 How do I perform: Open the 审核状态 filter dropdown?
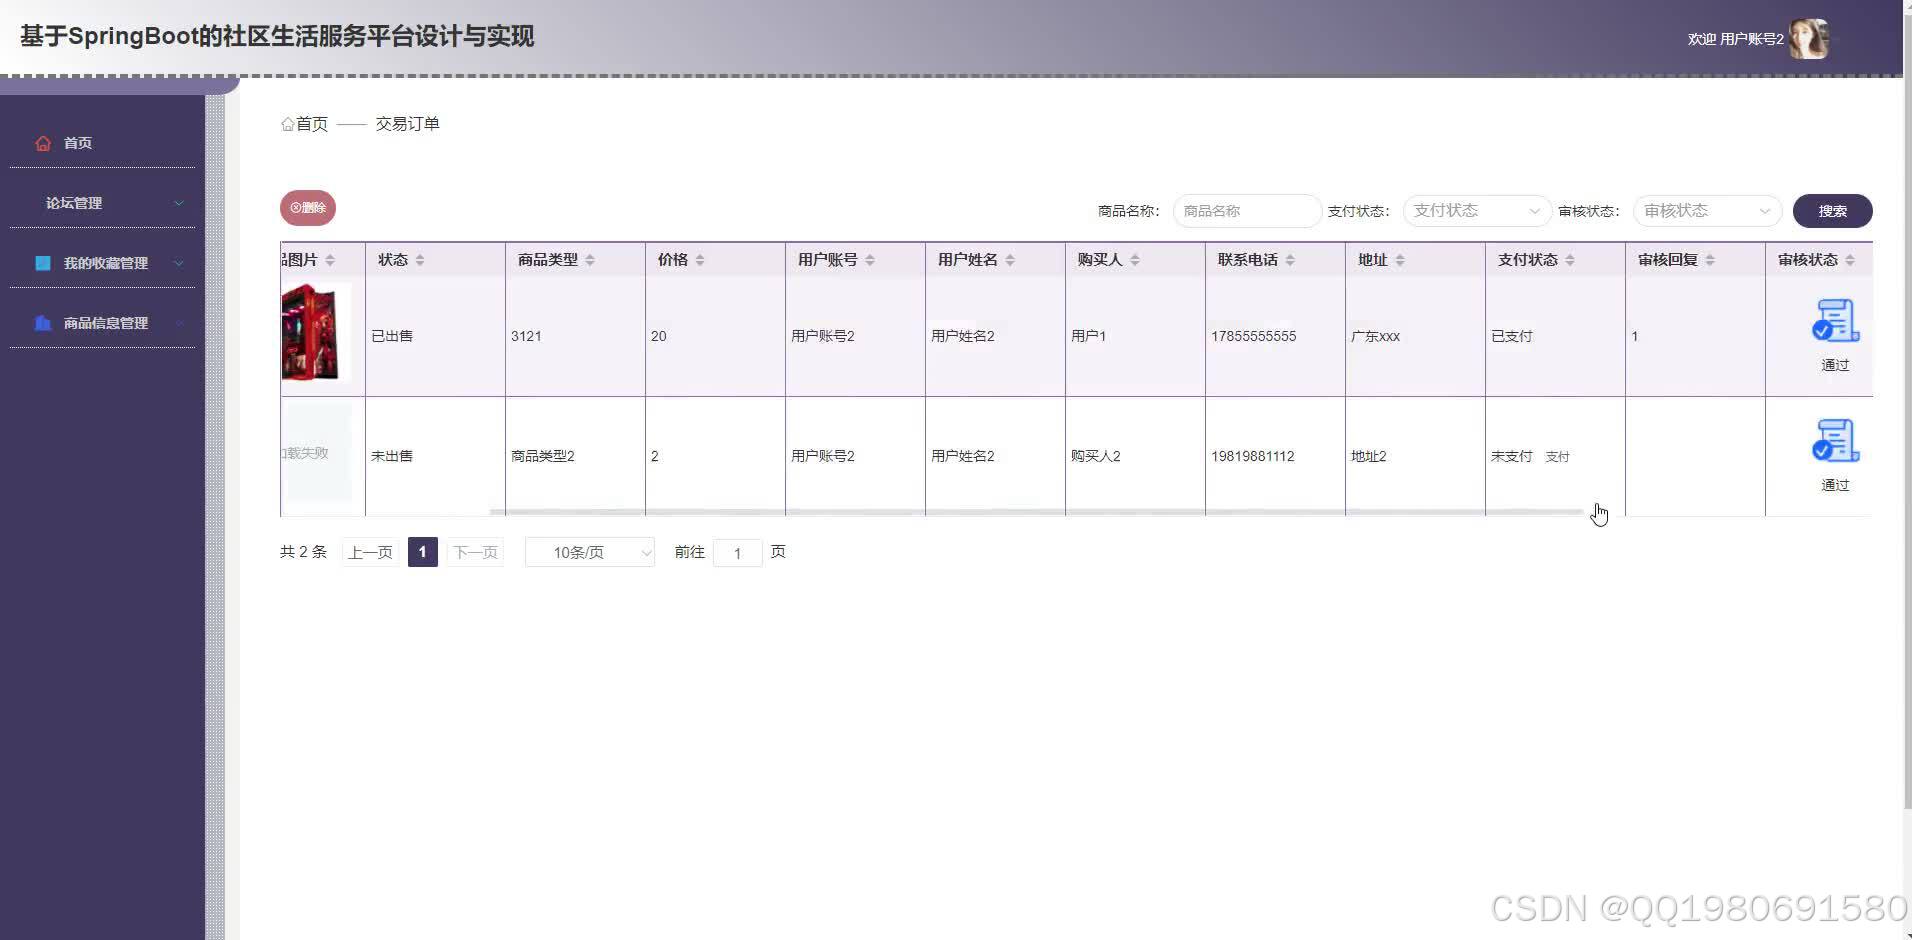coord(1705,210)
